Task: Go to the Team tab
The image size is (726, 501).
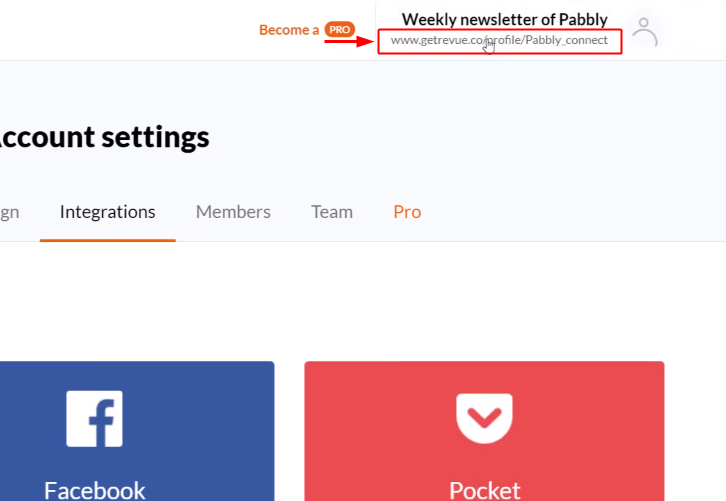Action: 332,212
